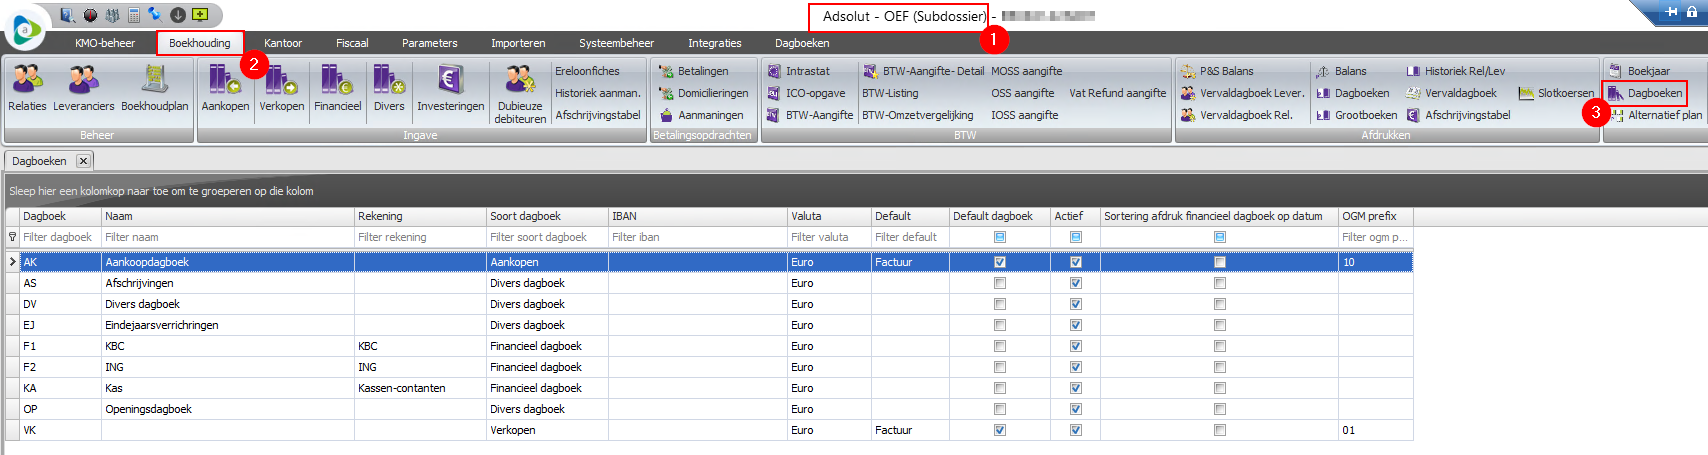Click Filter dagboek input field
The height and width of the screenshot is (455, 1708).
(60, 237)
